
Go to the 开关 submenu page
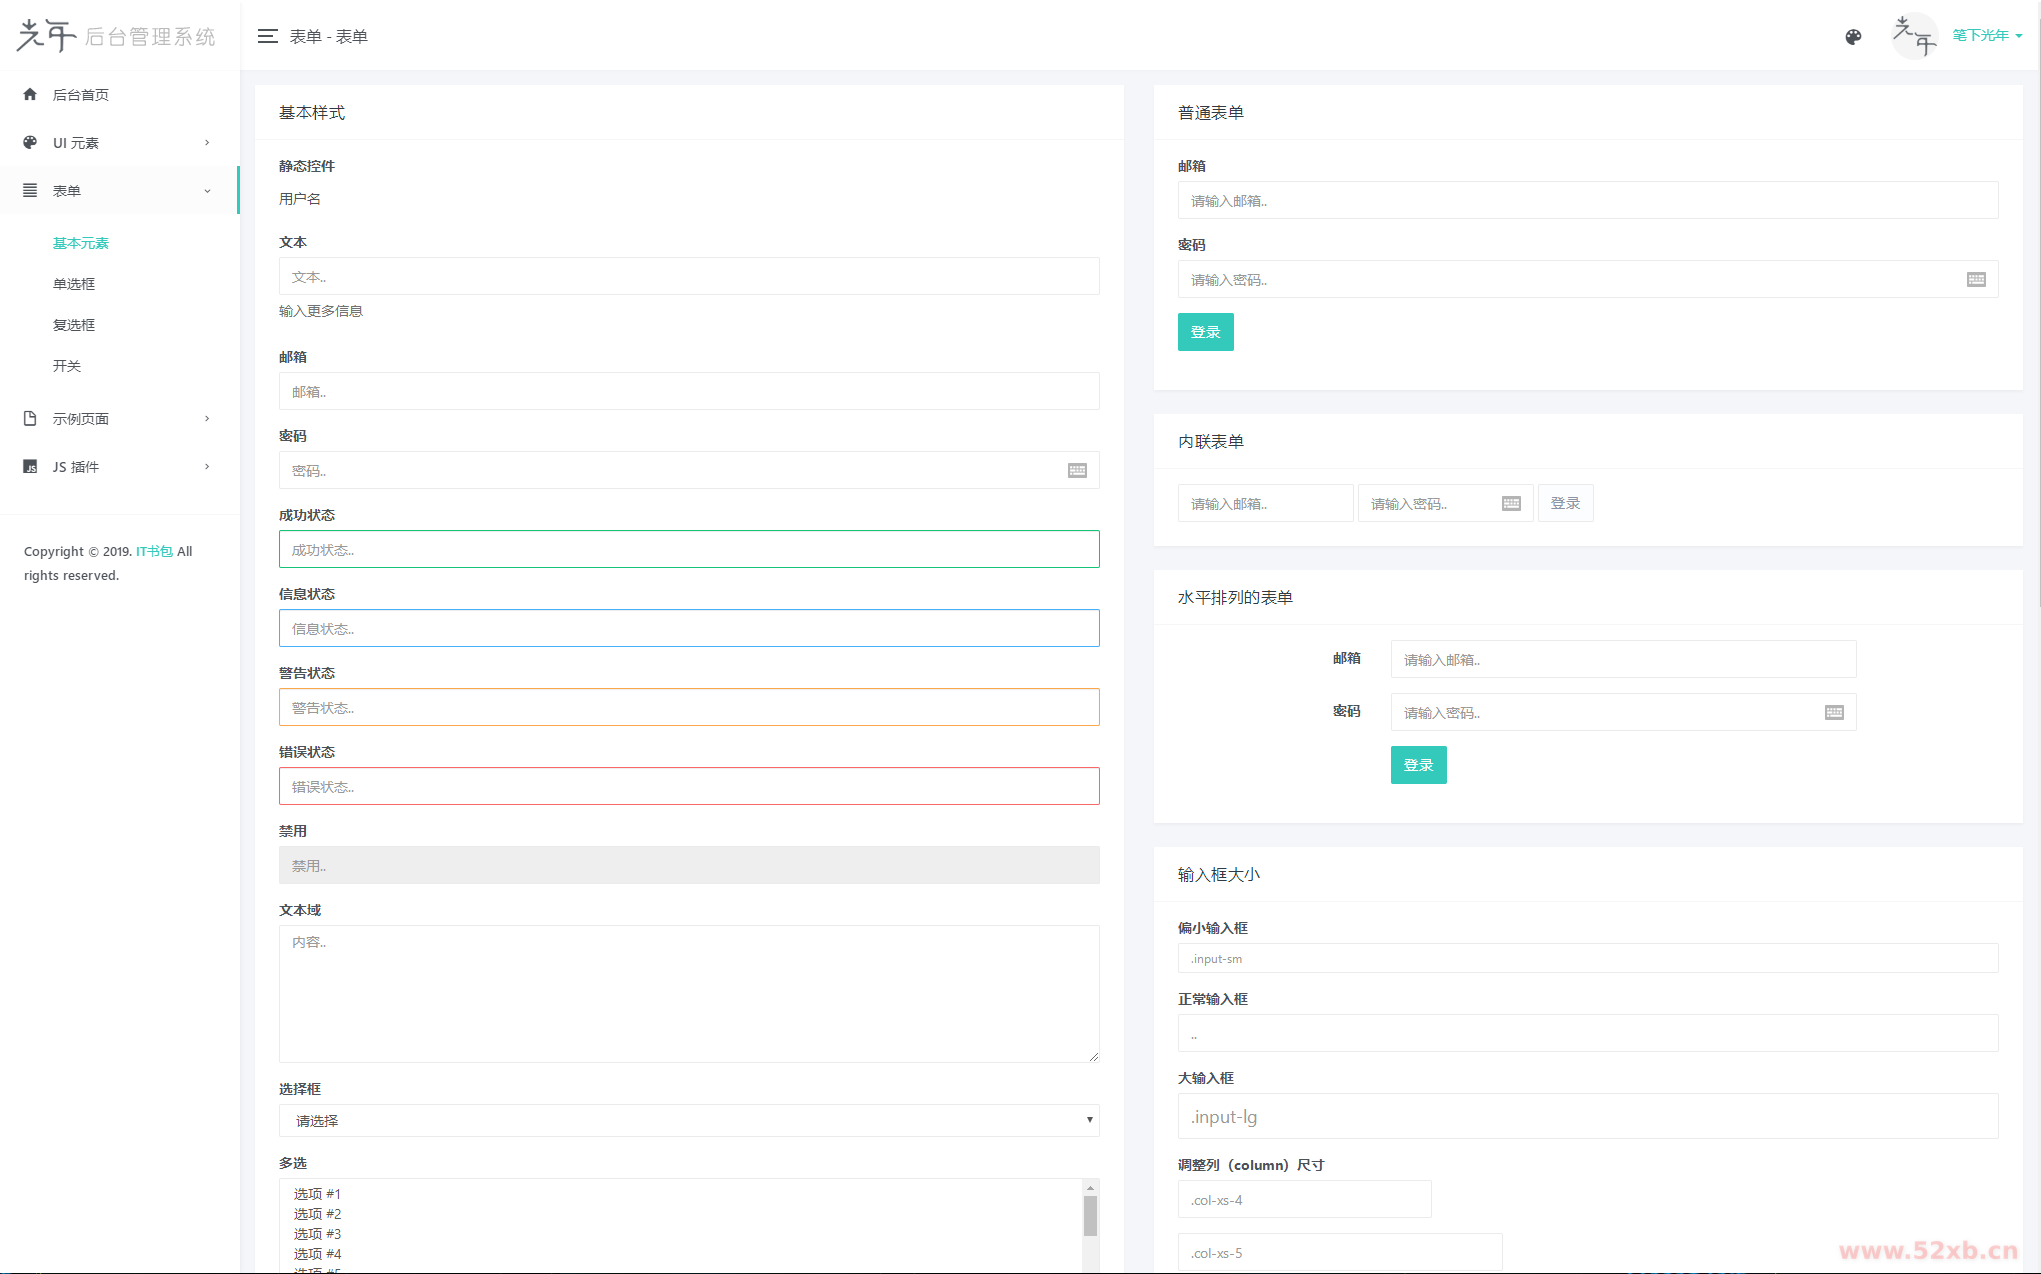coord(67,366)
